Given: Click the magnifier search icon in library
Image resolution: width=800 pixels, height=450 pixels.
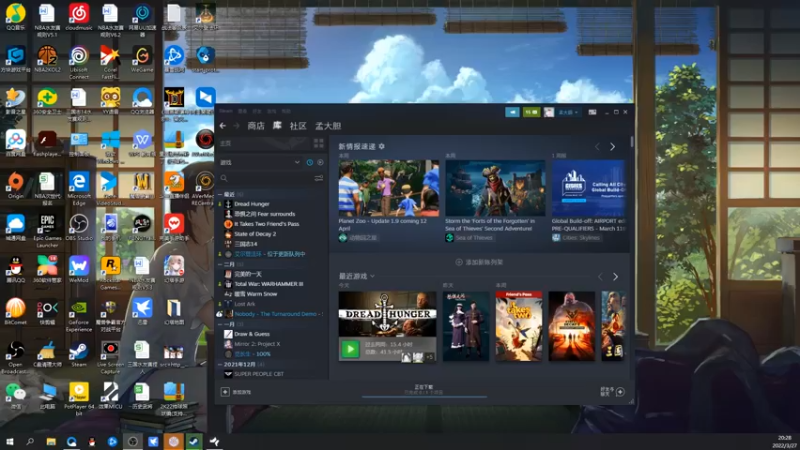Looking at the screenshot, I should pyautogui.click(x=224, y=178).
